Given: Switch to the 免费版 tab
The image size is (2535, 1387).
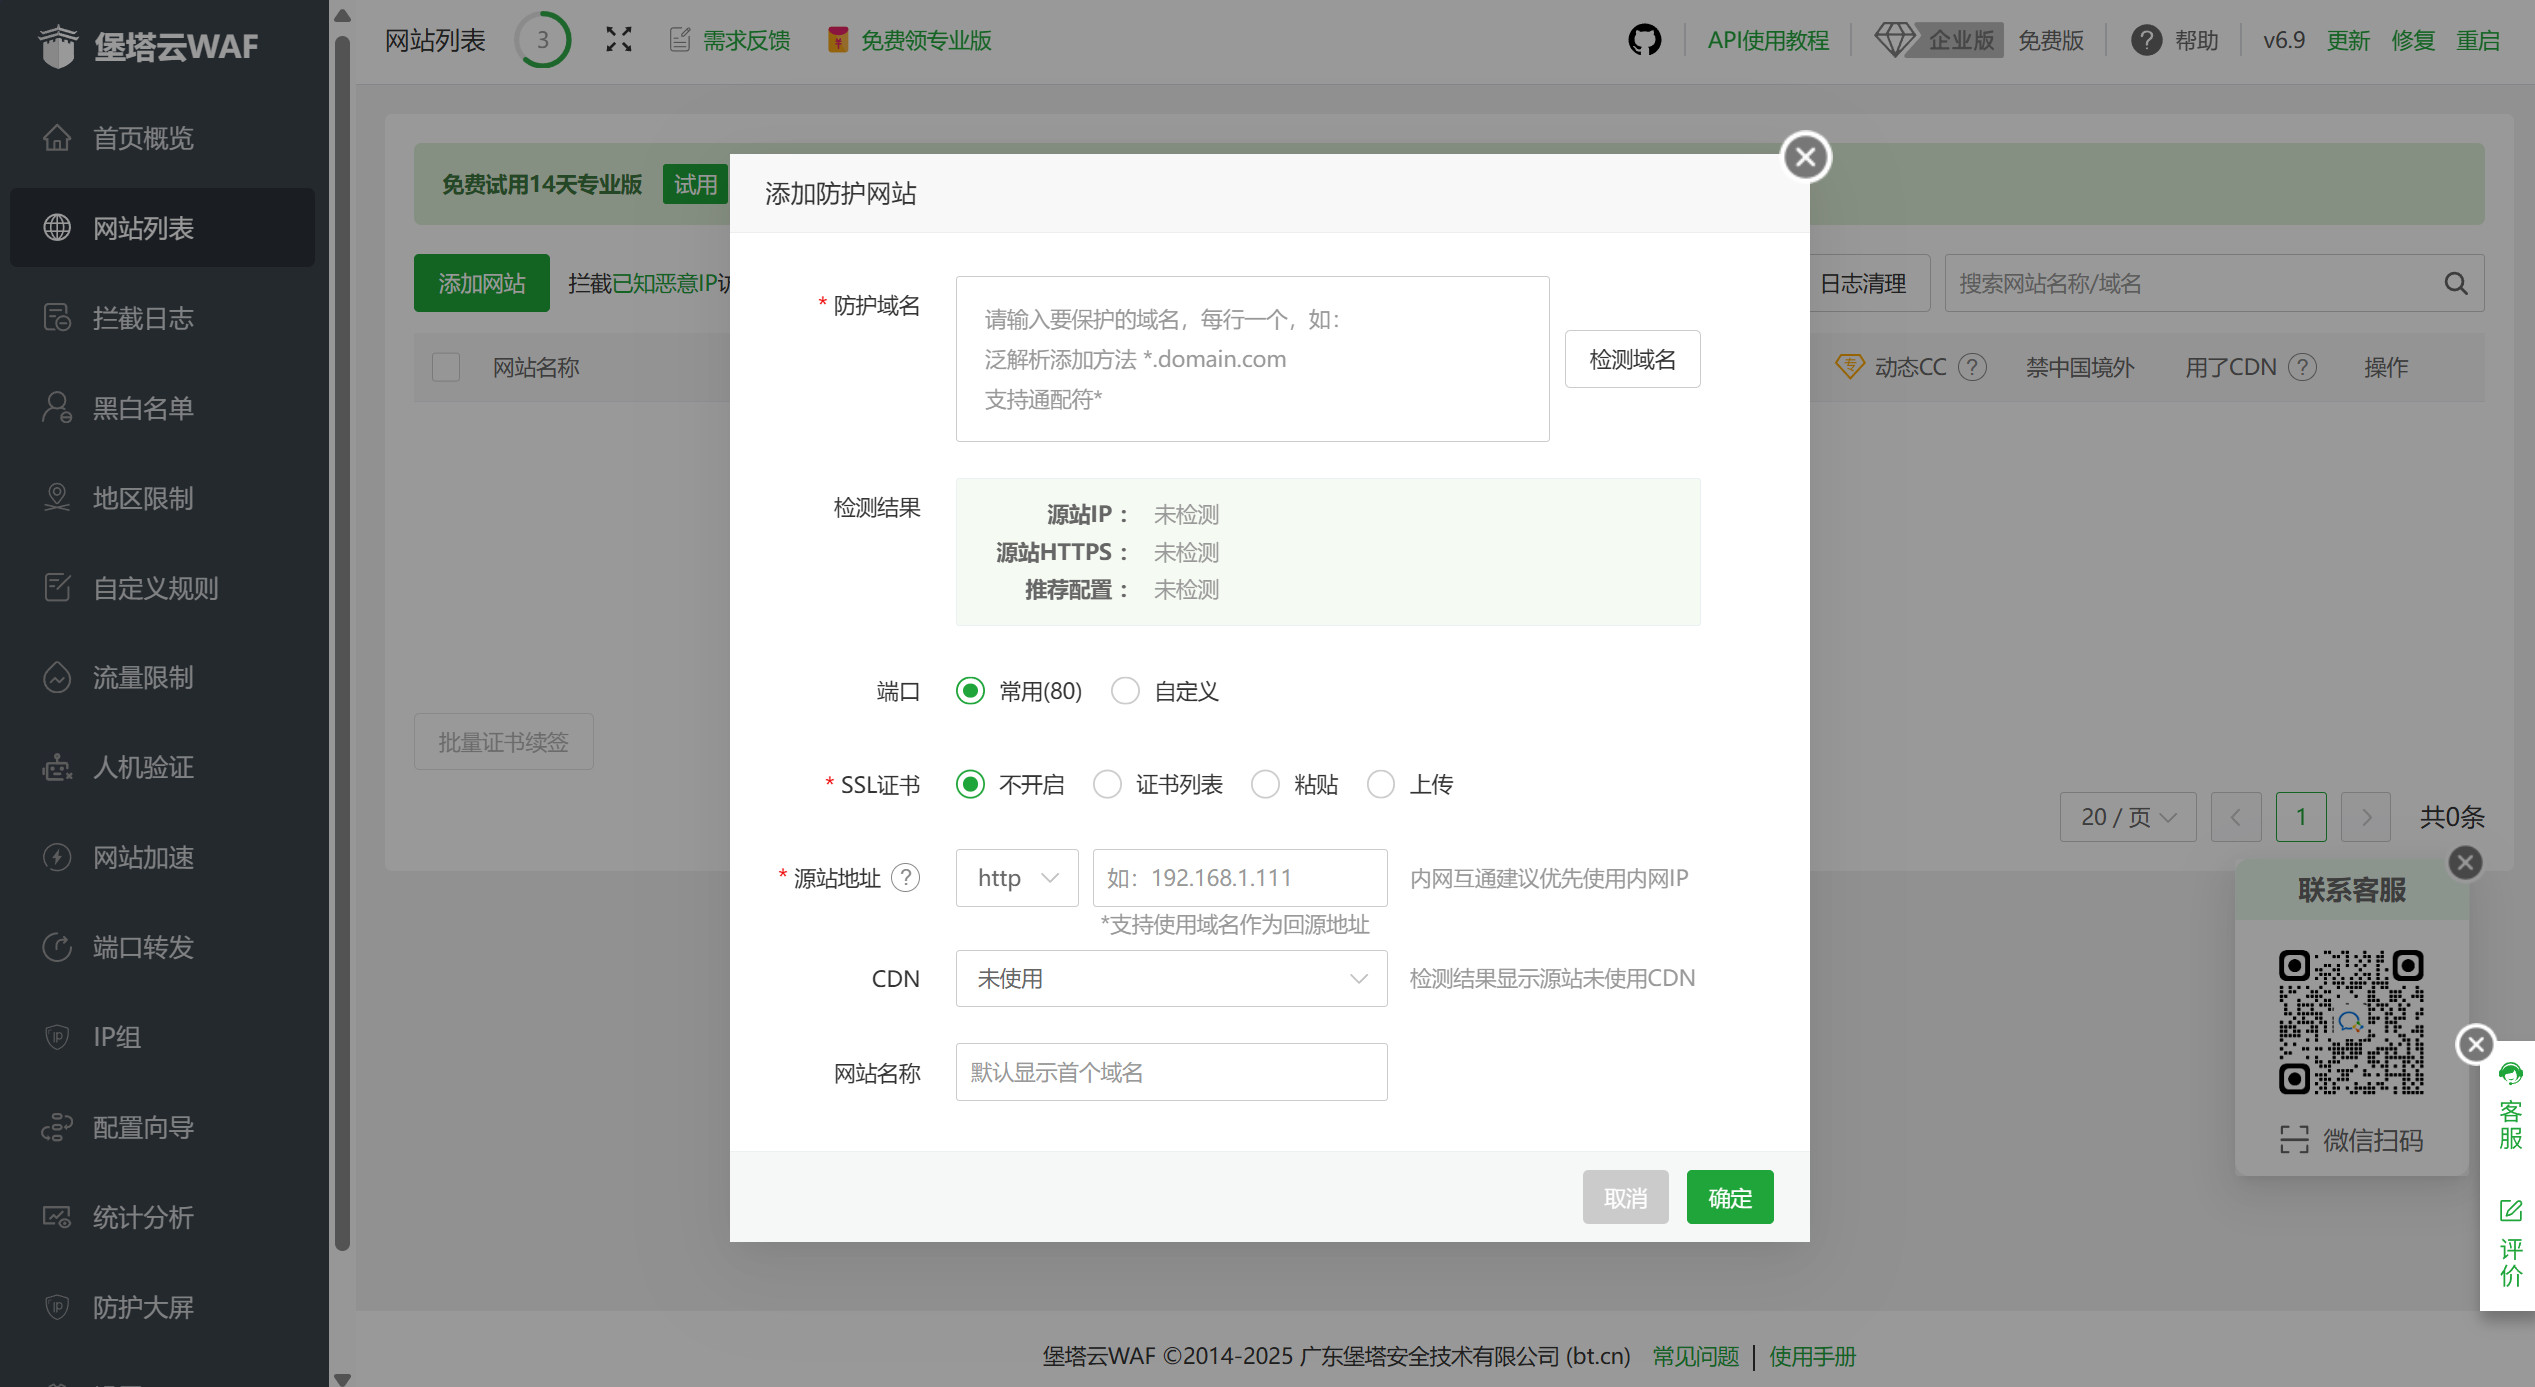Looking at the screenshot, I should pyautogui.click(x=2050, y=40).
